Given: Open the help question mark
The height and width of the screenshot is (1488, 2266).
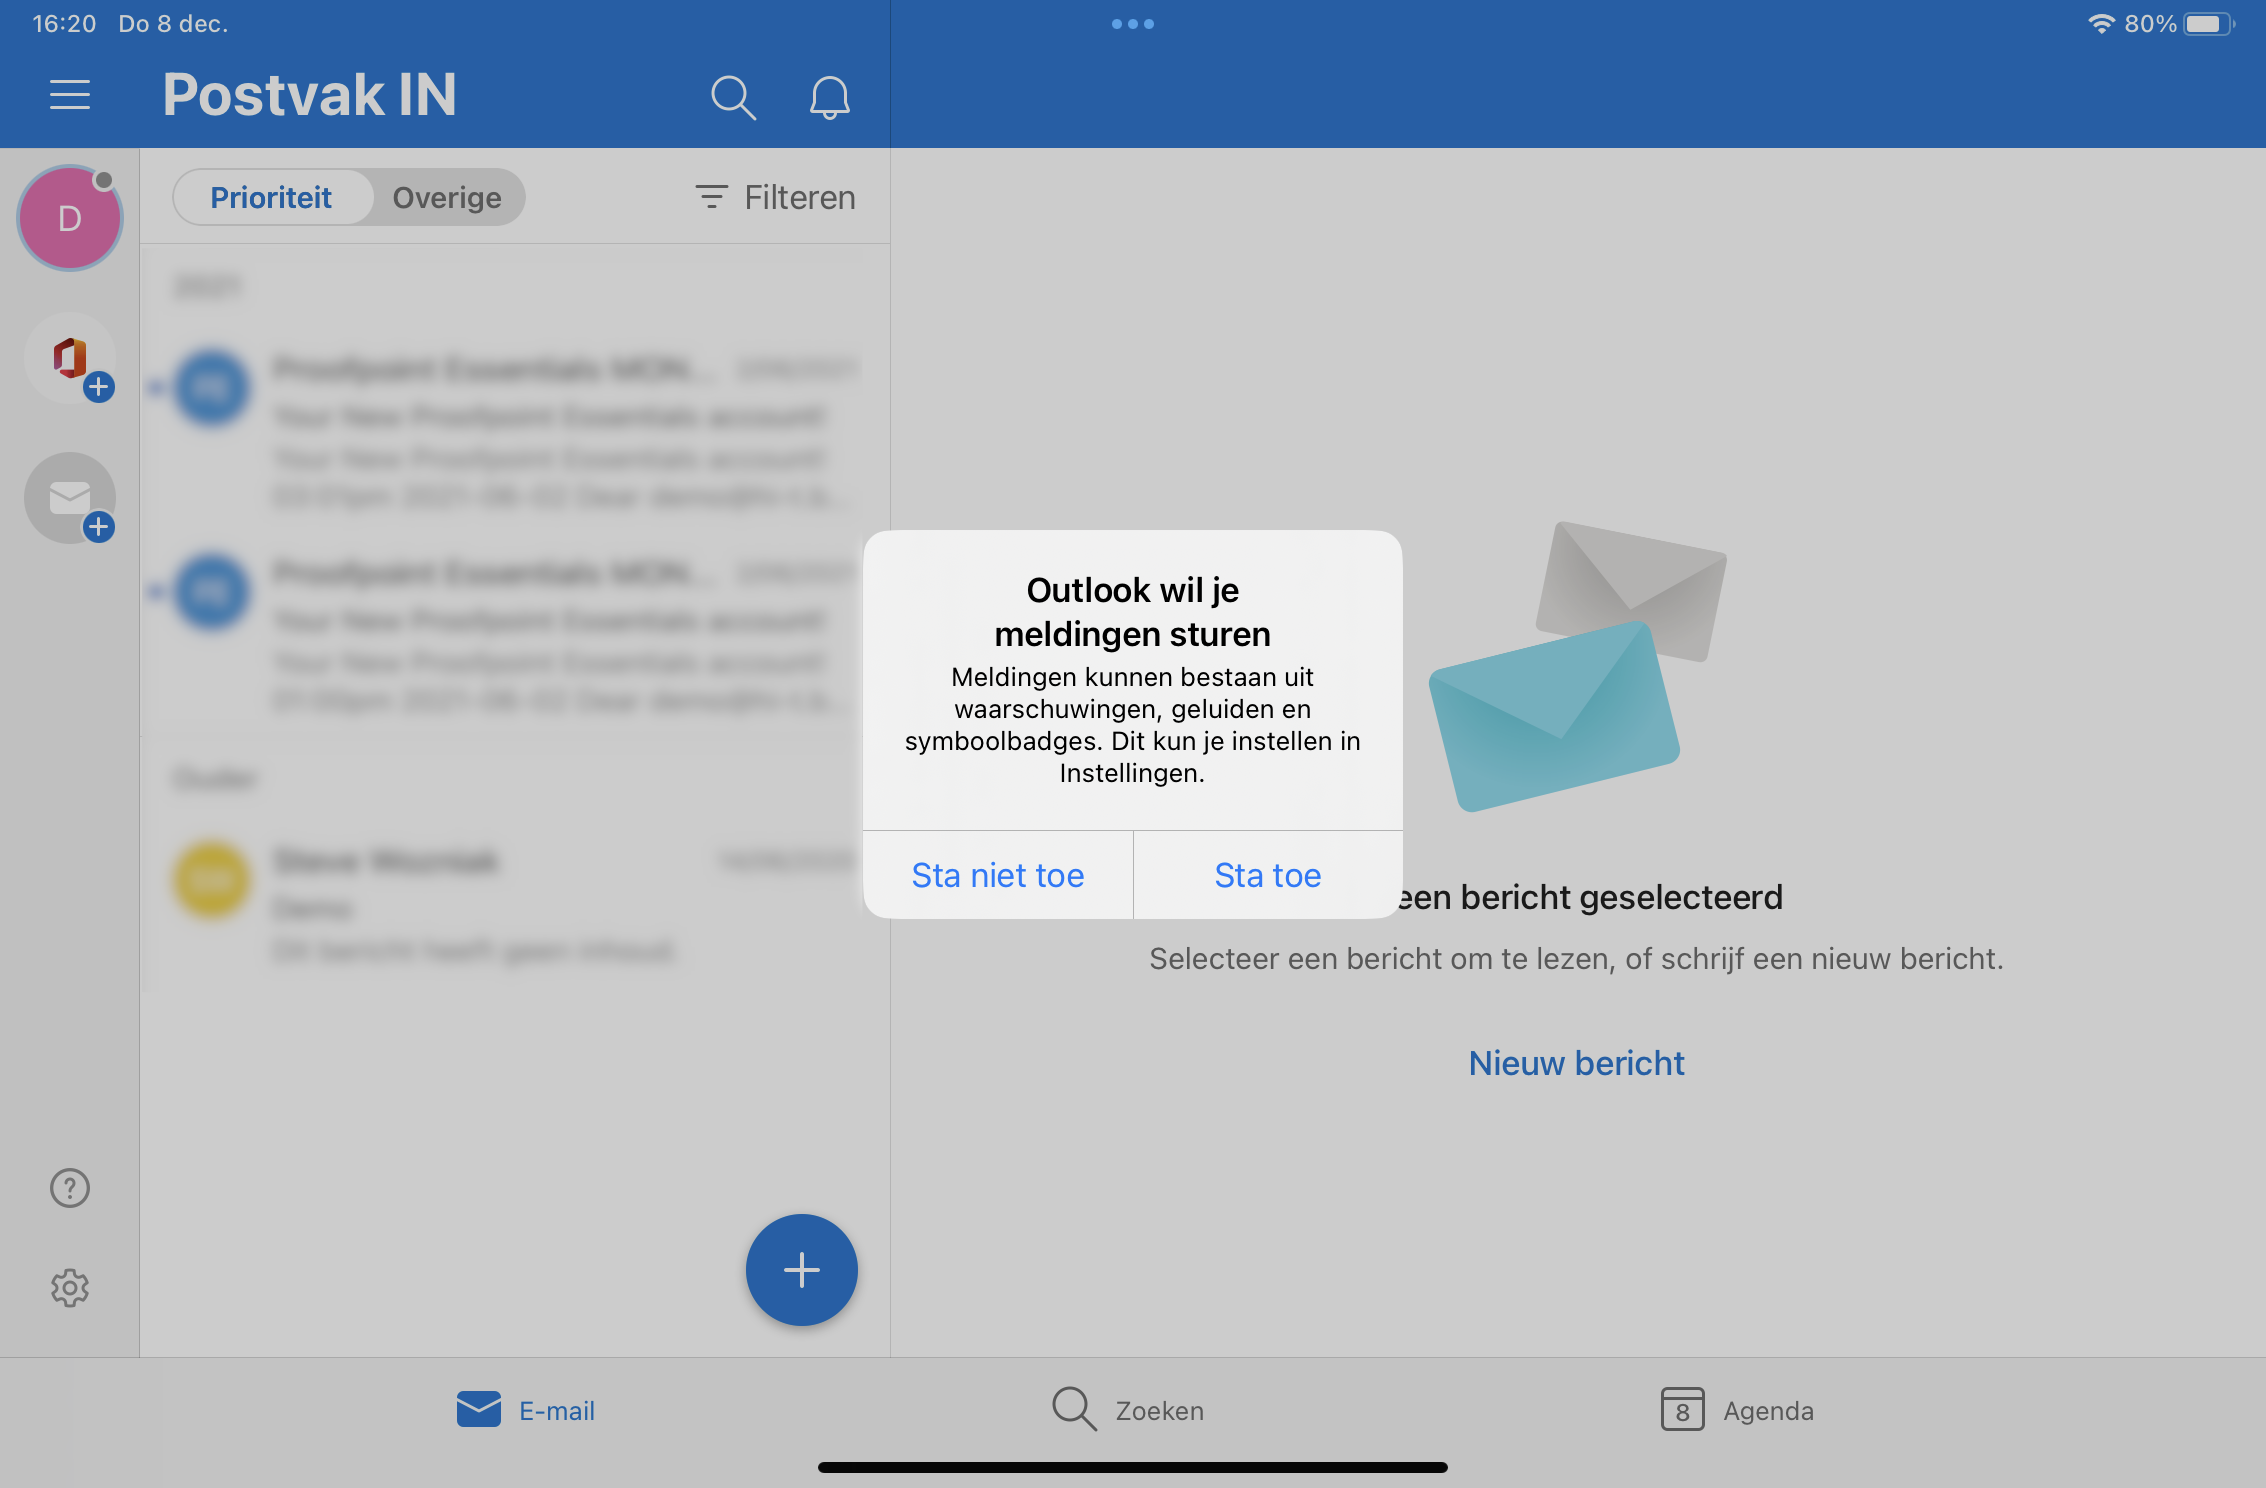Looking at the screenshot, I should 70,1188.
